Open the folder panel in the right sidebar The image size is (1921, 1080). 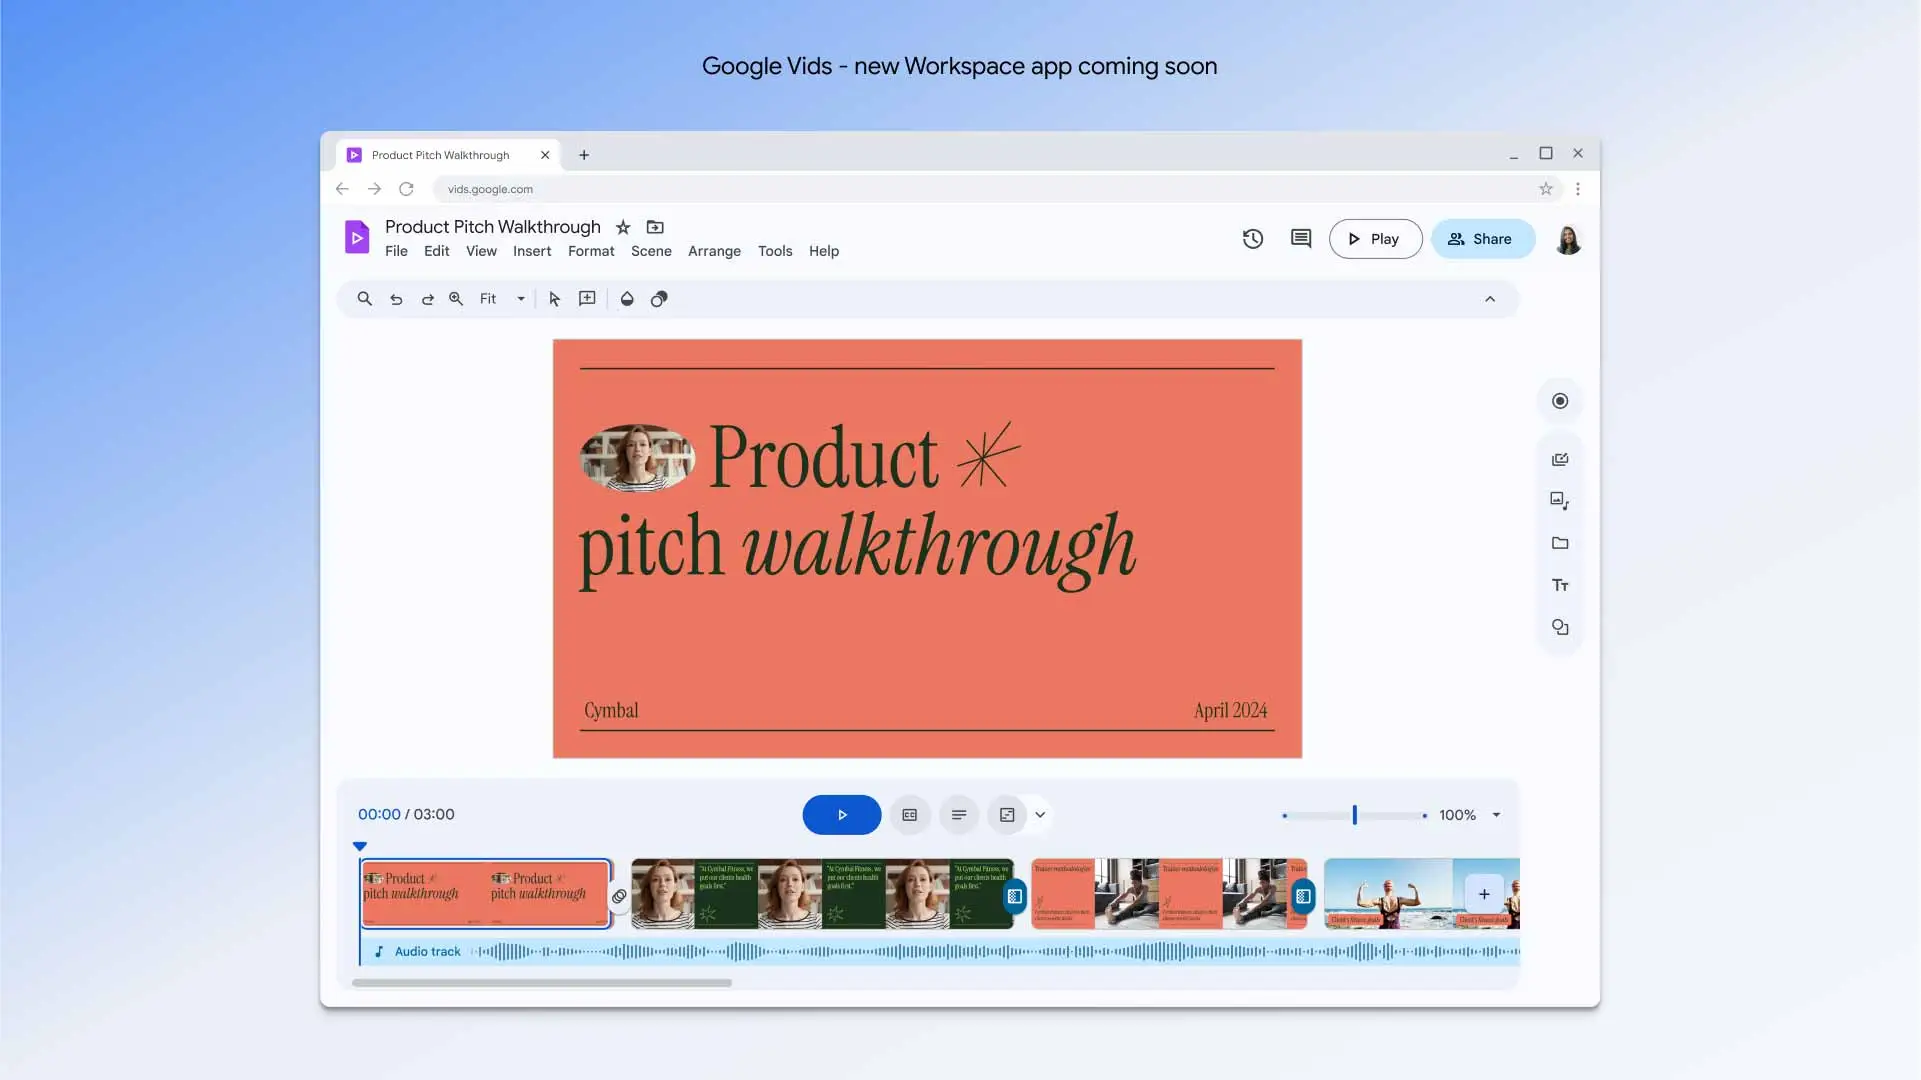(1560, 543)
